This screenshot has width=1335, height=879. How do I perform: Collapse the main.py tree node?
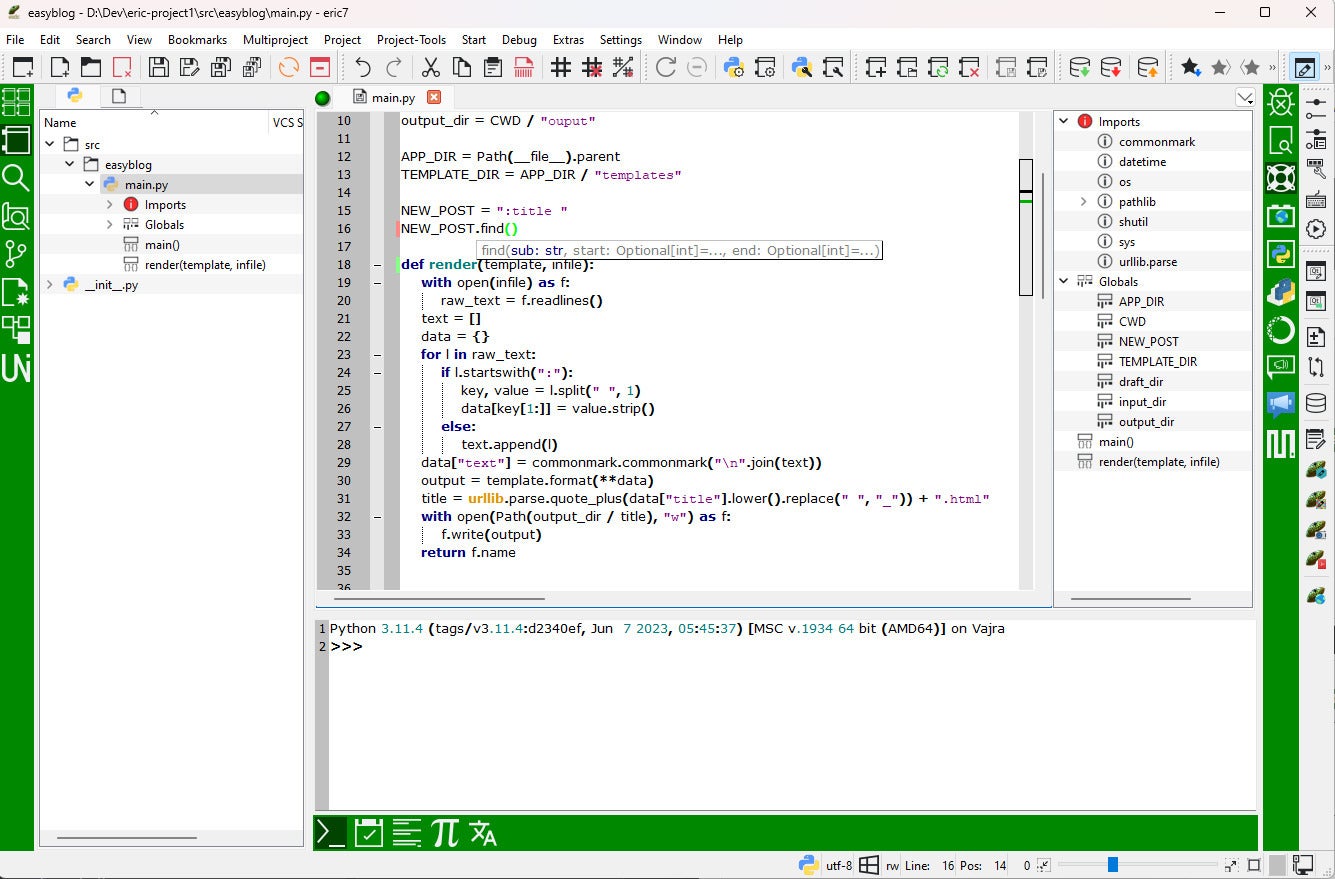pyautogui.click(x=90, y=184)
